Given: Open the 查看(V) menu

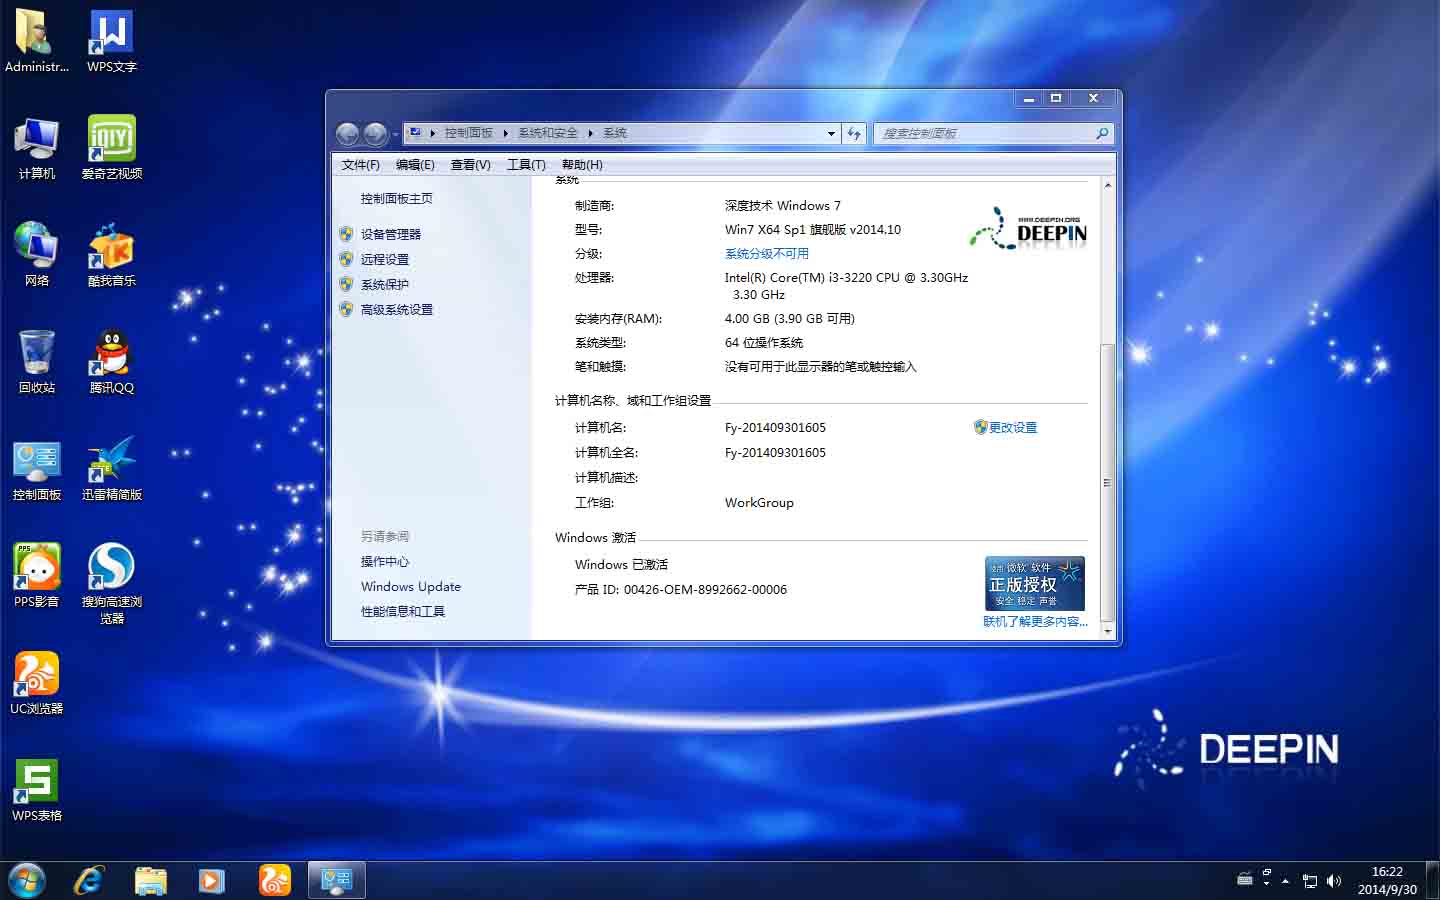Looking at the screenshot, I should coord(470,165).
